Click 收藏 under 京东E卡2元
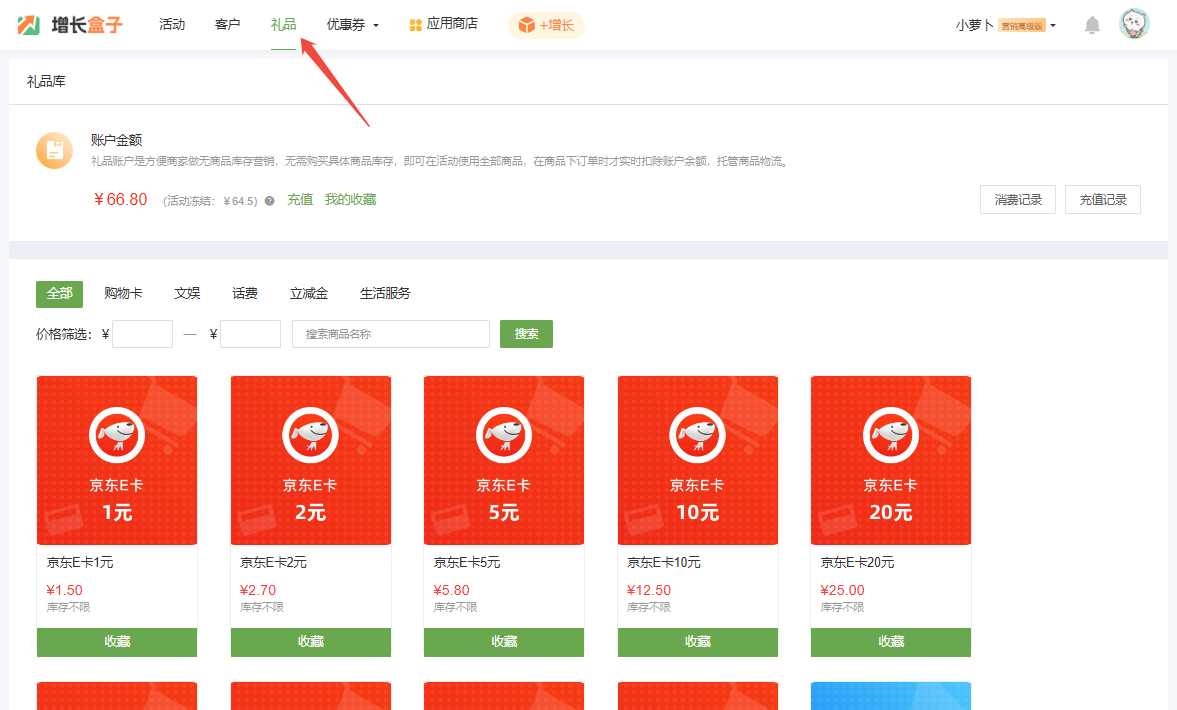Image resolution: width=1177 pixels, height=710 pixels. (x=311, y=642)
